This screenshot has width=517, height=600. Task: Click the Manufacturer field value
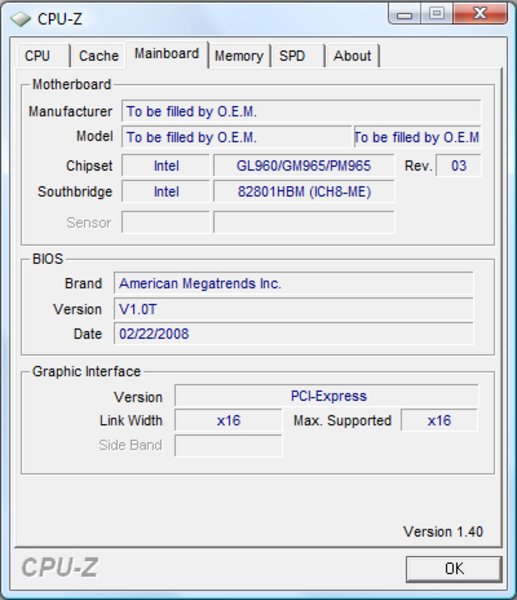[x=301, y=111]
